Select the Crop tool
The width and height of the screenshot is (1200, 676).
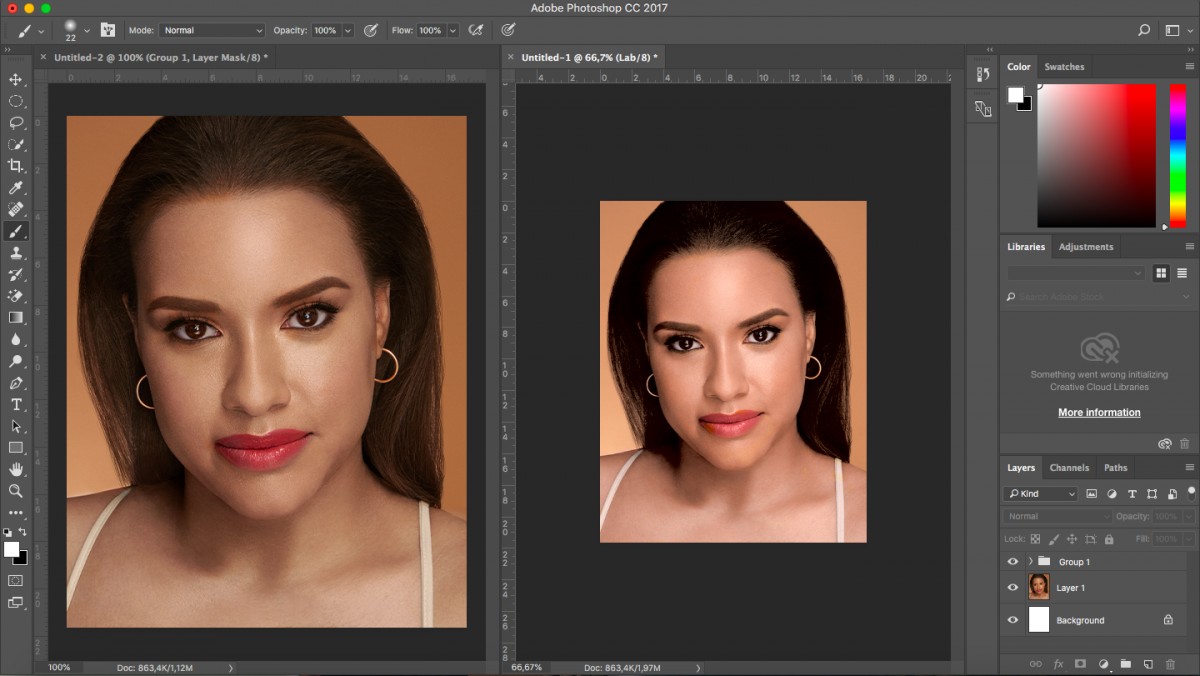click(16, 166)
